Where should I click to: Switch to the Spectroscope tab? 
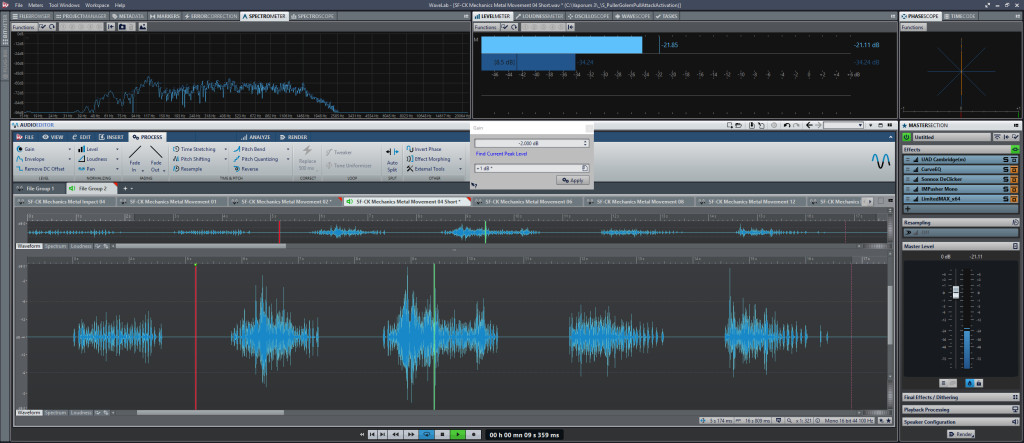coord(311,16)
